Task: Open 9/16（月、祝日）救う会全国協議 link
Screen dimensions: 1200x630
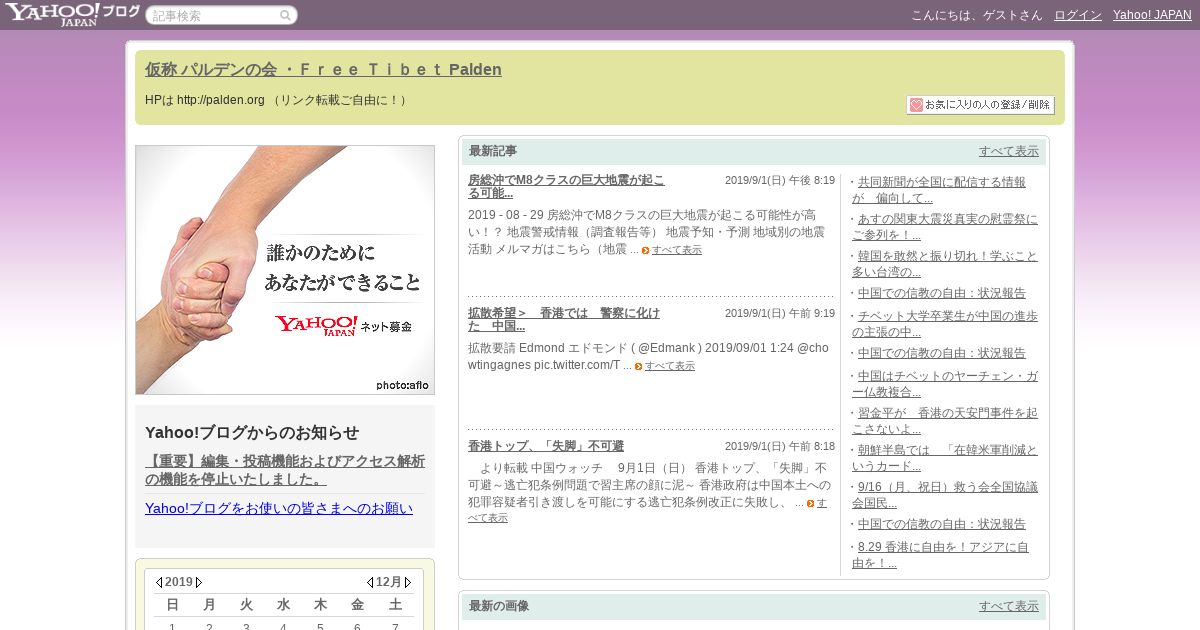Action: coord(946,495)
